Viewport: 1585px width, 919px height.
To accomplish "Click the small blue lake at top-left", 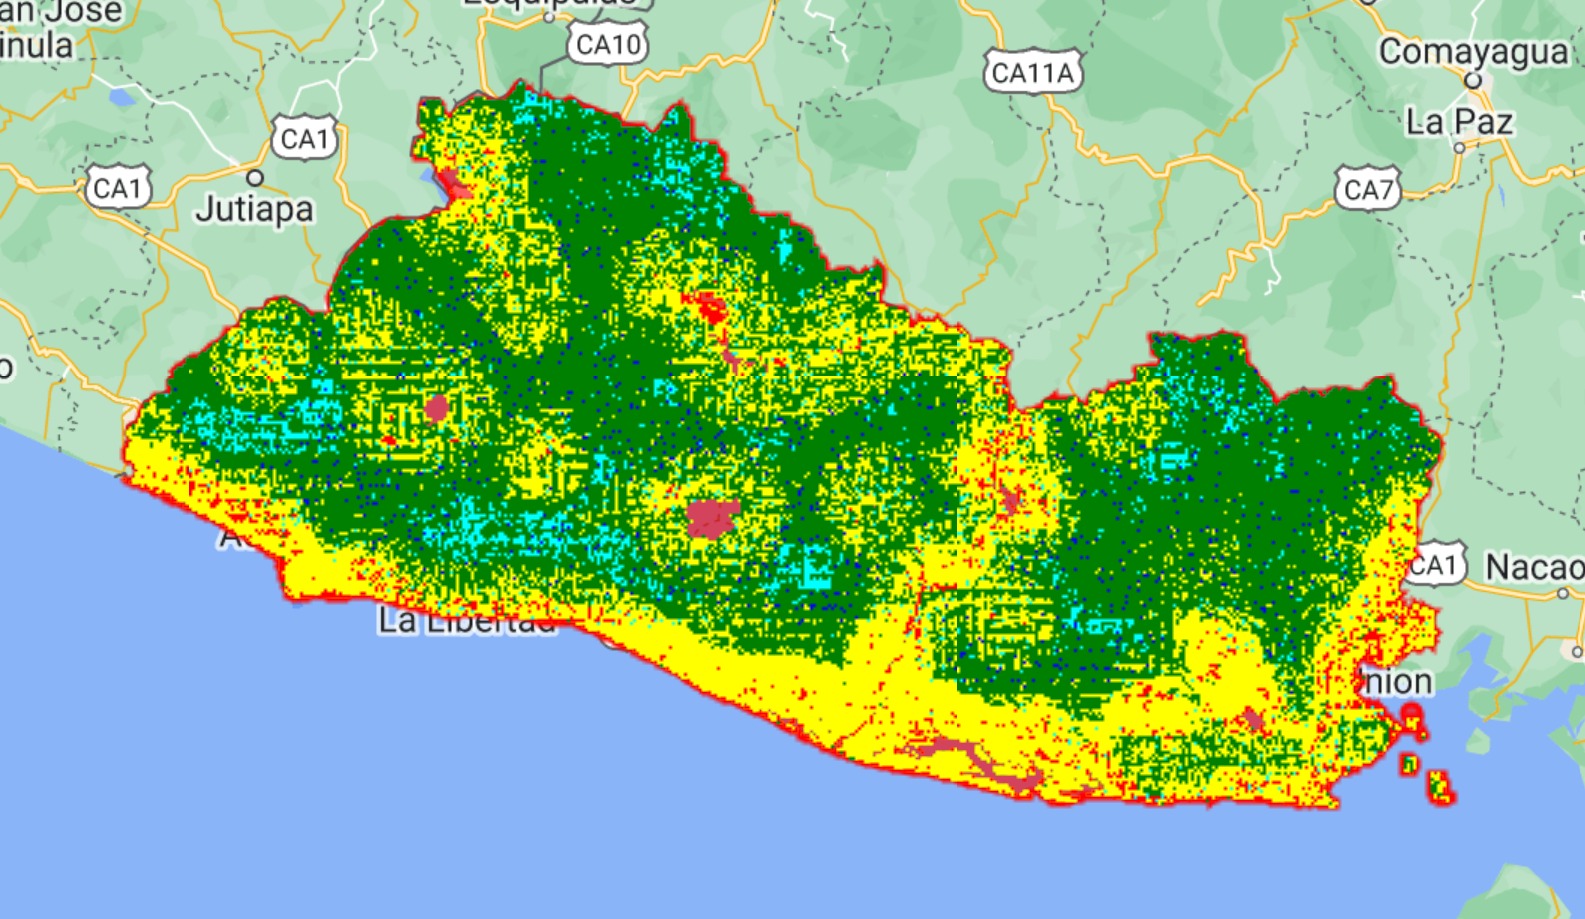I will [x=122, y=98].
